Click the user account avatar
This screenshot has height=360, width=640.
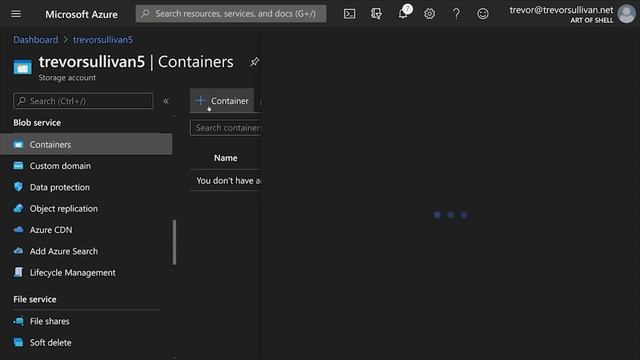pyautogui.click(x=627, y=14)
